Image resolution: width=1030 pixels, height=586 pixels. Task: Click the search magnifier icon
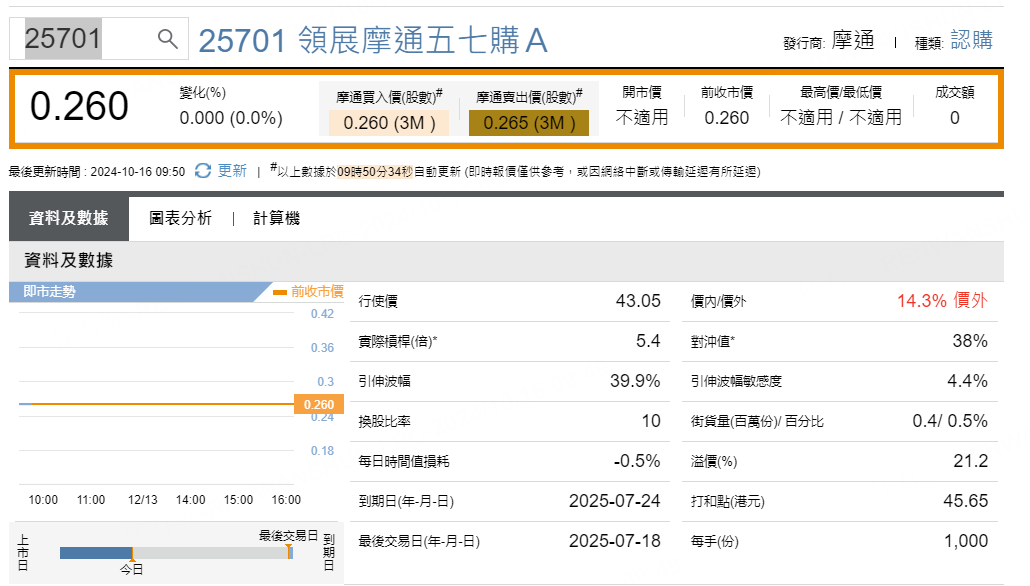pos(168,39)
